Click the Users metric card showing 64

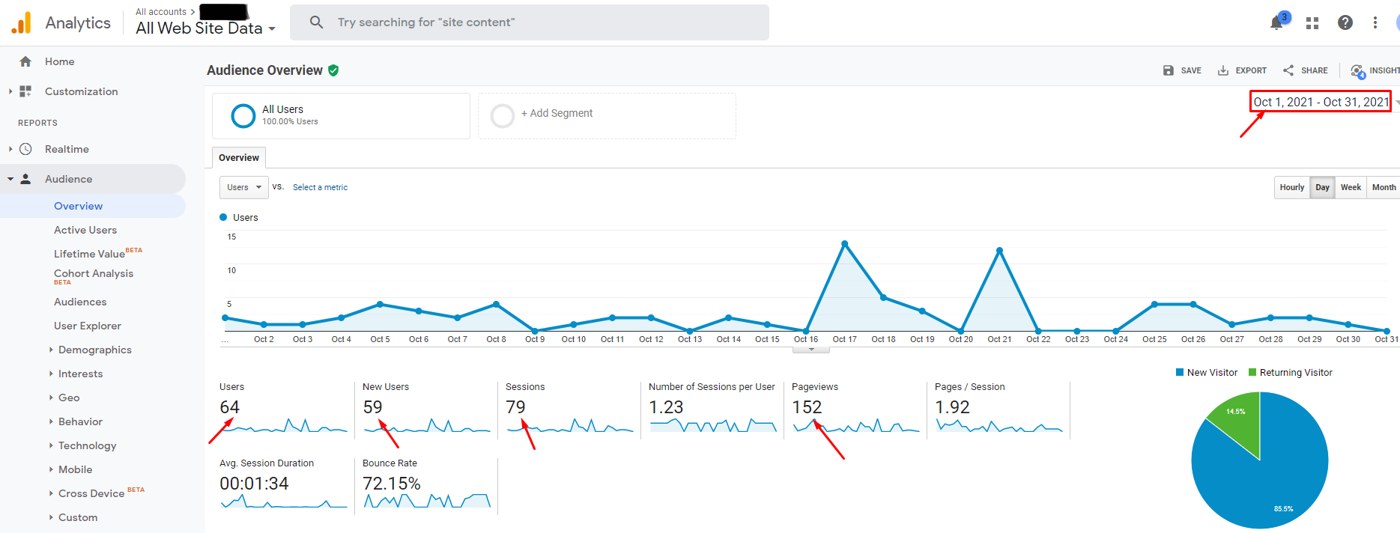(x=283, y=409)
